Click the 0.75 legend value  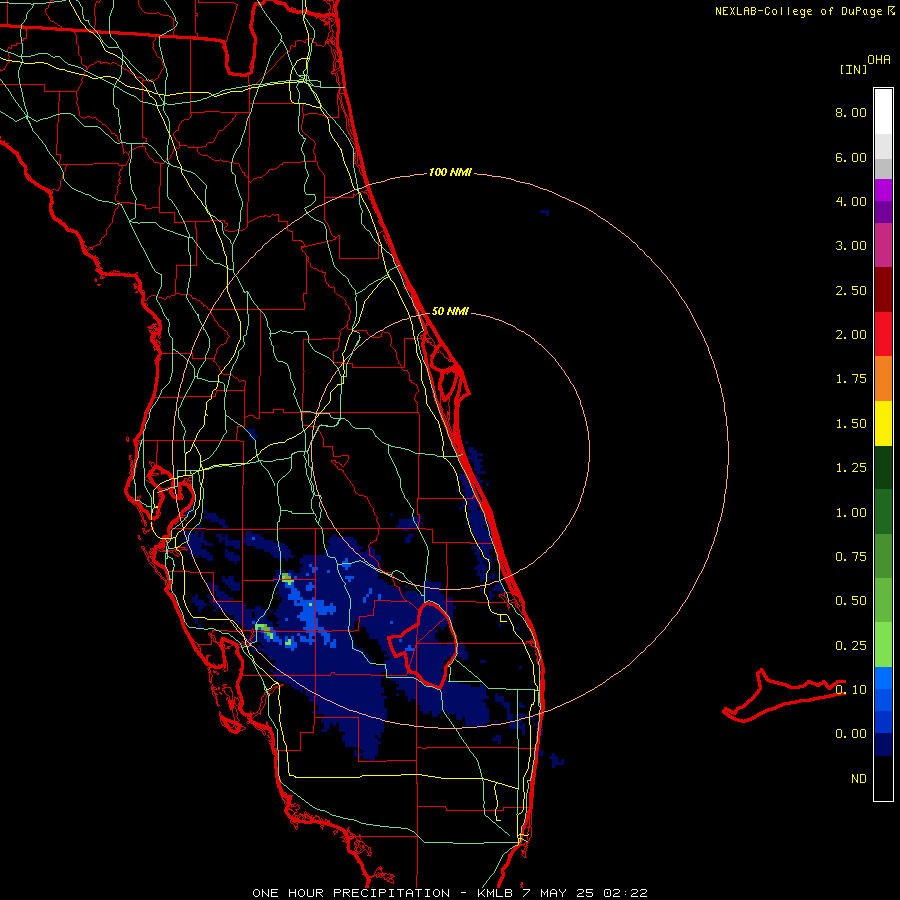pos(851,557)
